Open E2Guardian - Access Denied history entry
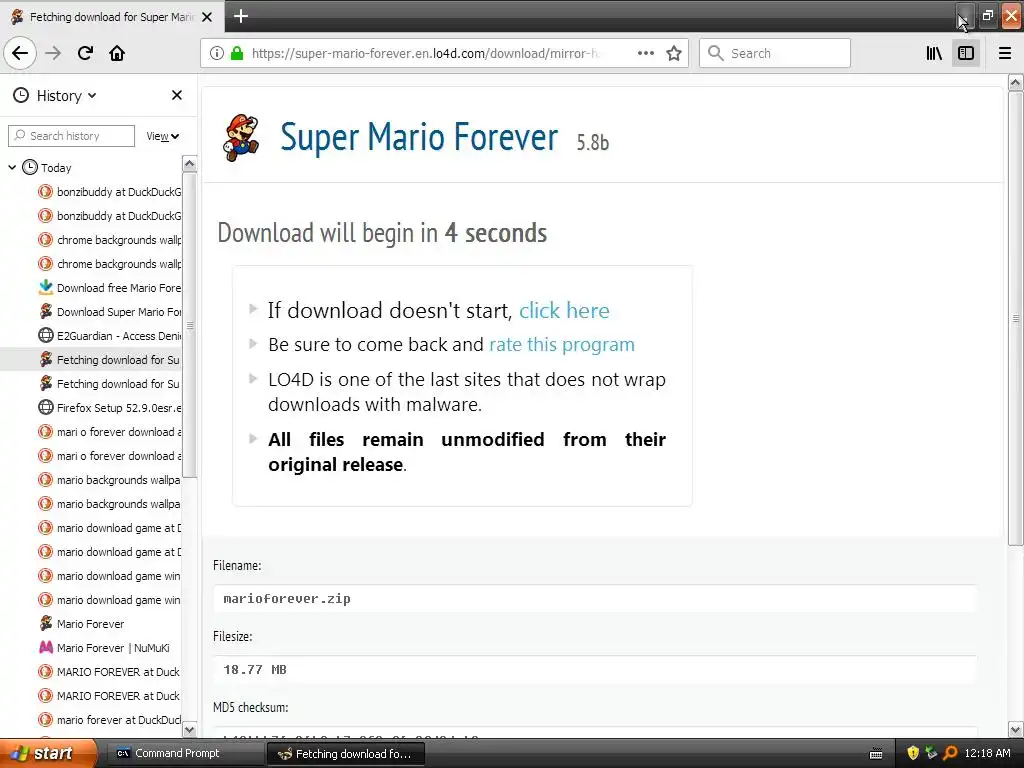The image size is (1024, 768). coord(110,336)
